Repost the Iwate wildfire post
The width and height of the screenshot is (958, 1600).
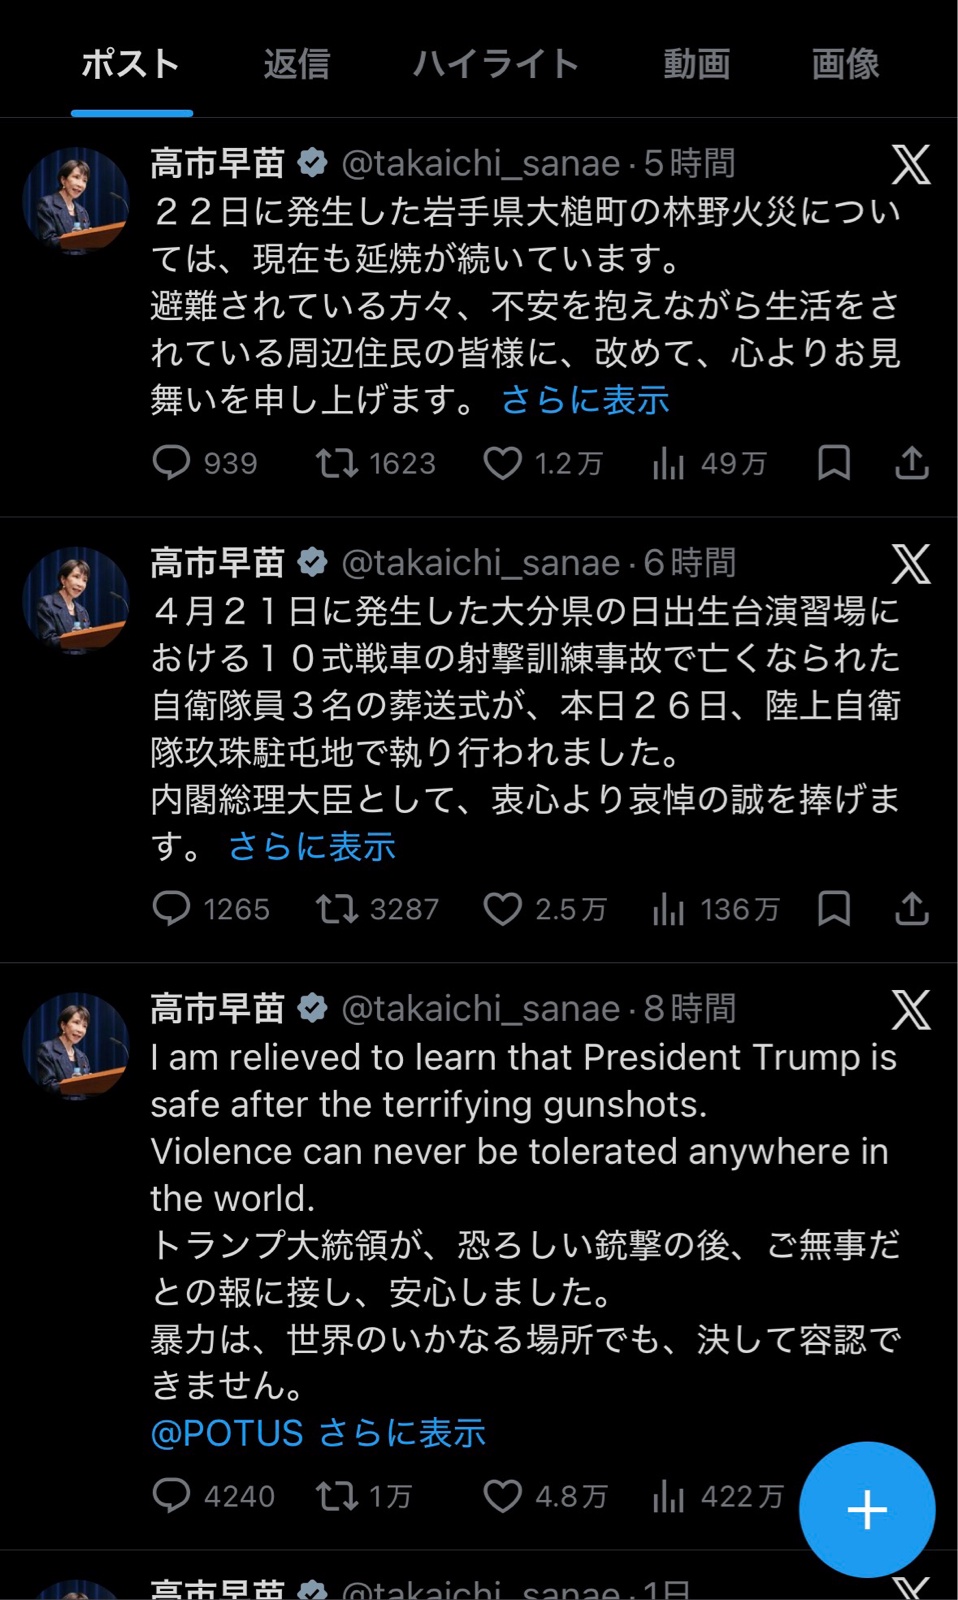337,463
